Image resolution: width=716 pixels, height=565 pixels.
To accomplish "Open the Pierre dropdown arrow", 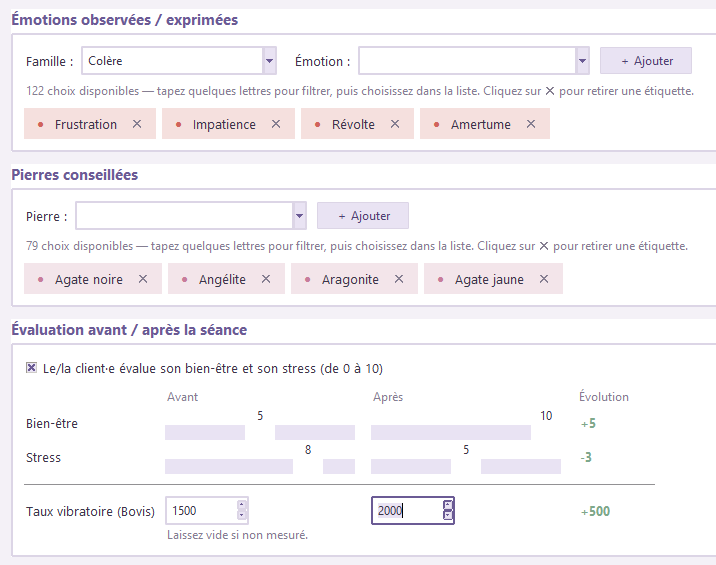I will coord(299,216).
